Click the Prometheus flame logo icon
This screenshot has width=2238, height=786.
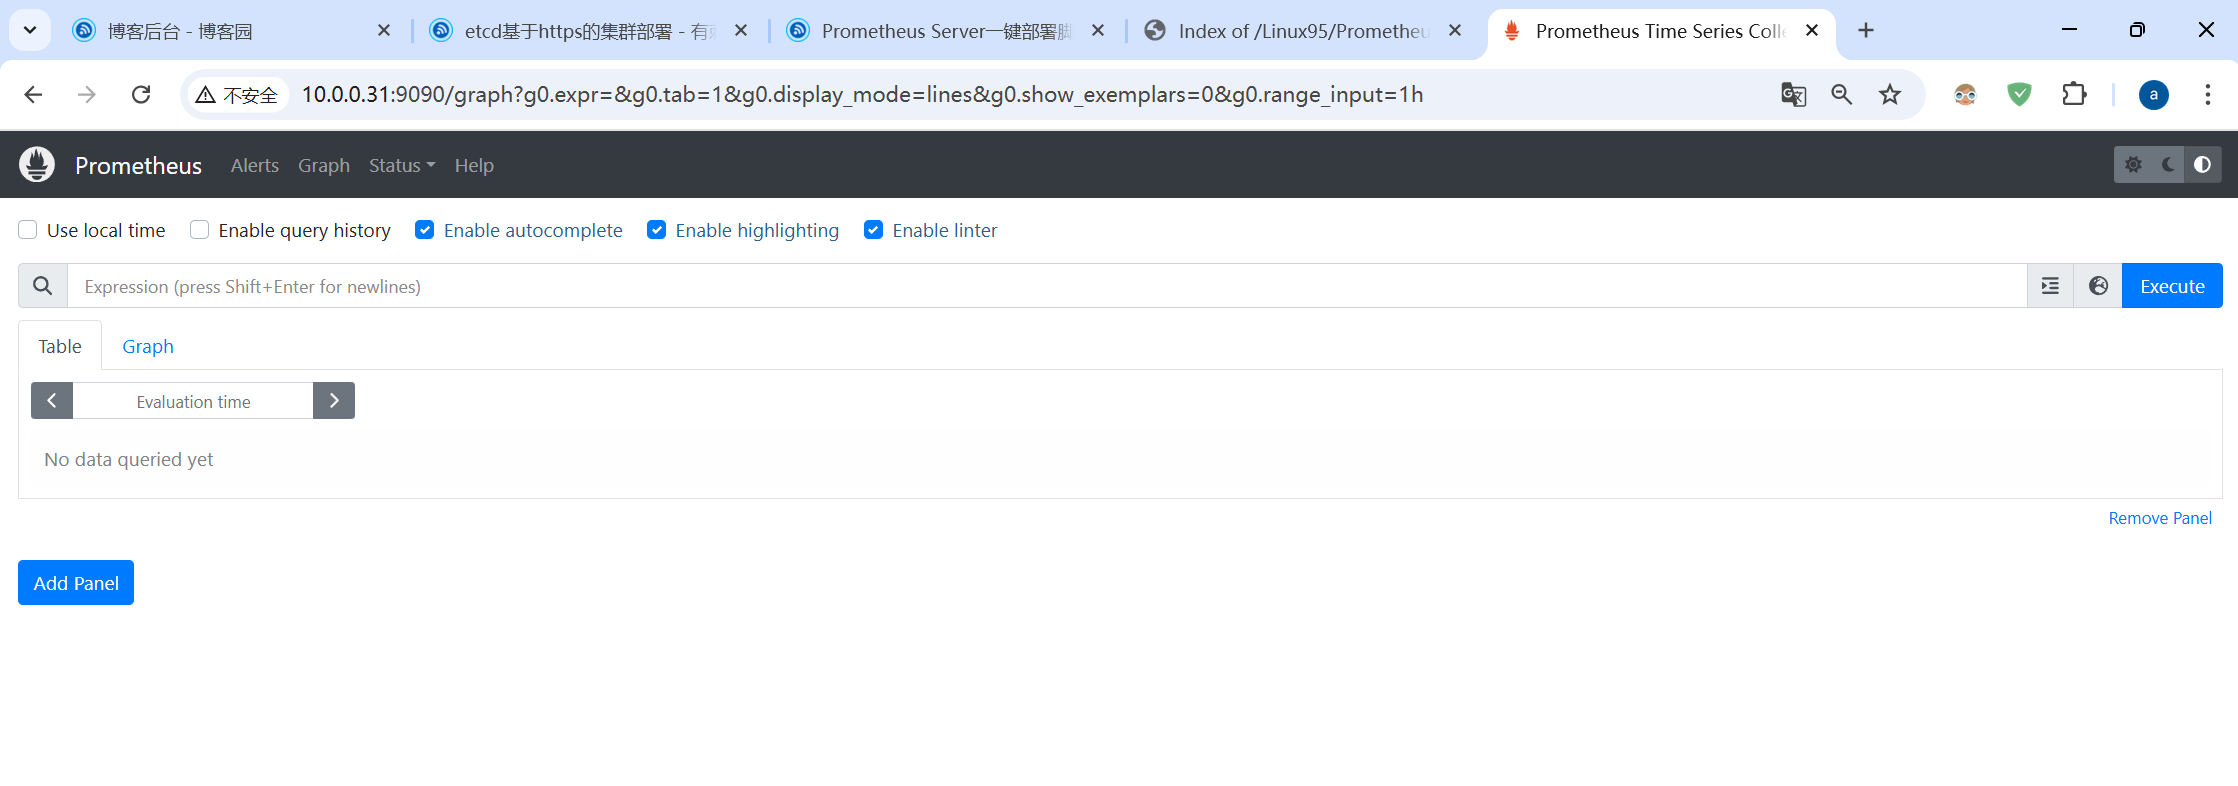(37, 165)
